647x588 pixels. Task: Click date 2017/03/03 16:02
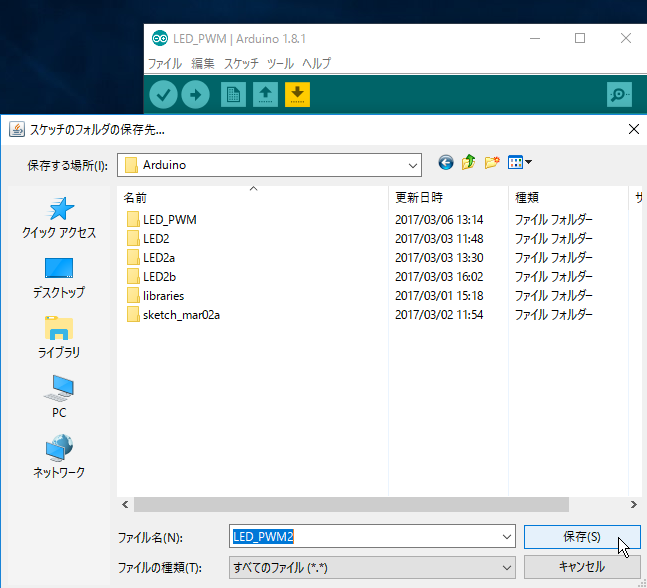(x=439, y=276)
